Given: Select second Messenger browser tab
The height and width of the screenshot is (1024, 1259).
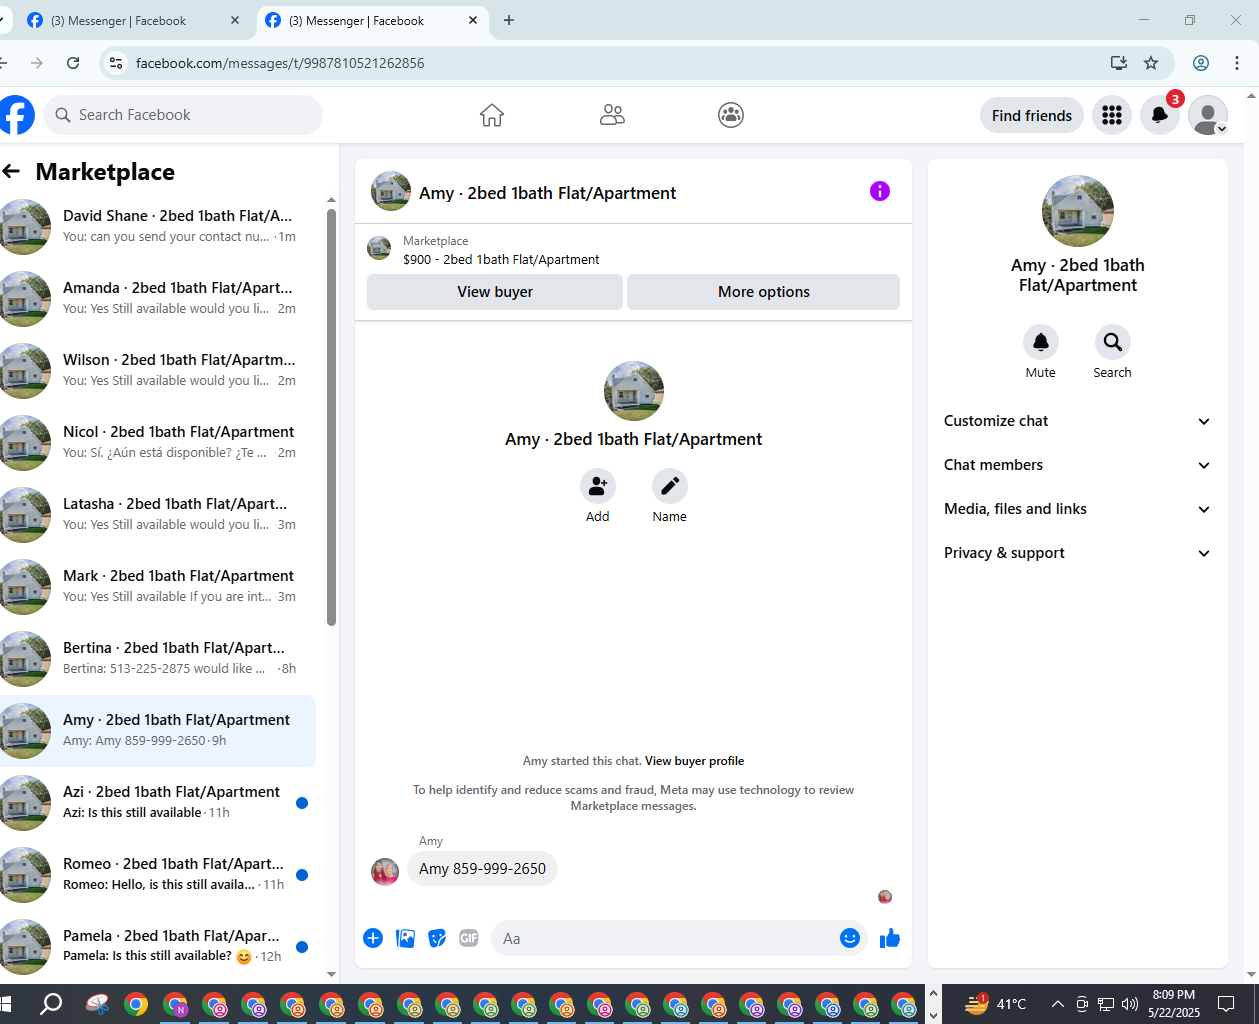Looking at the screenshot, I should (x=371, y=21).
